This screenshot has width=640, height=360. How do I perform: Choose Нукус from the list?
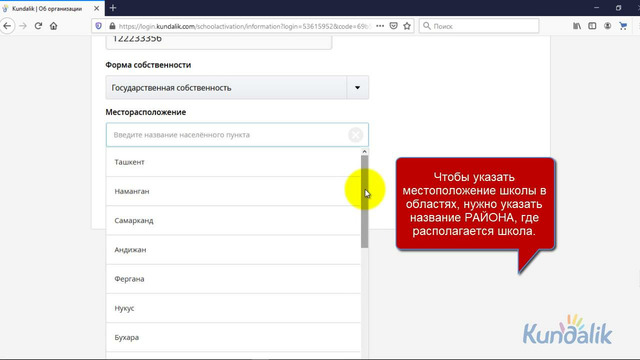point(233,308)
